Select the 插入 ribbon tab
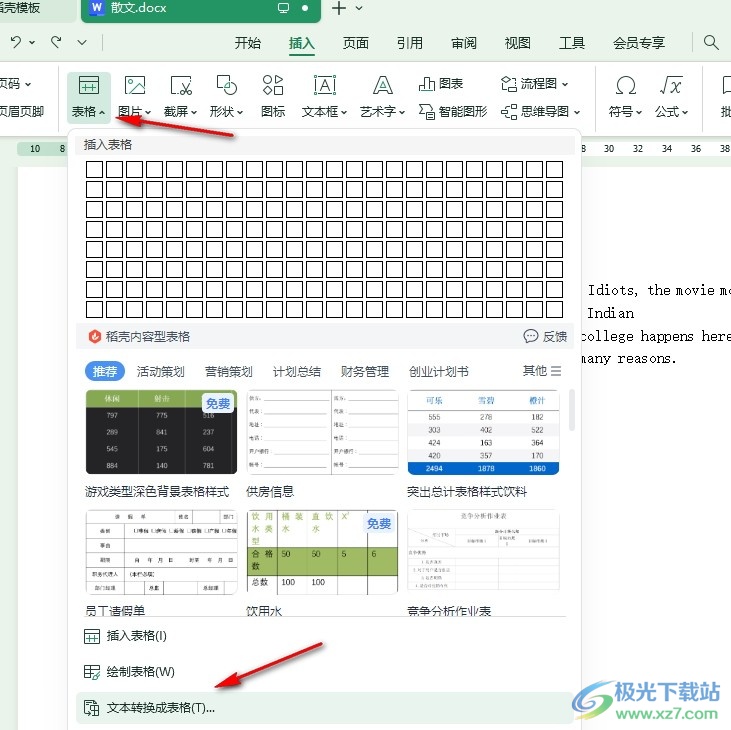 (302, 43)
